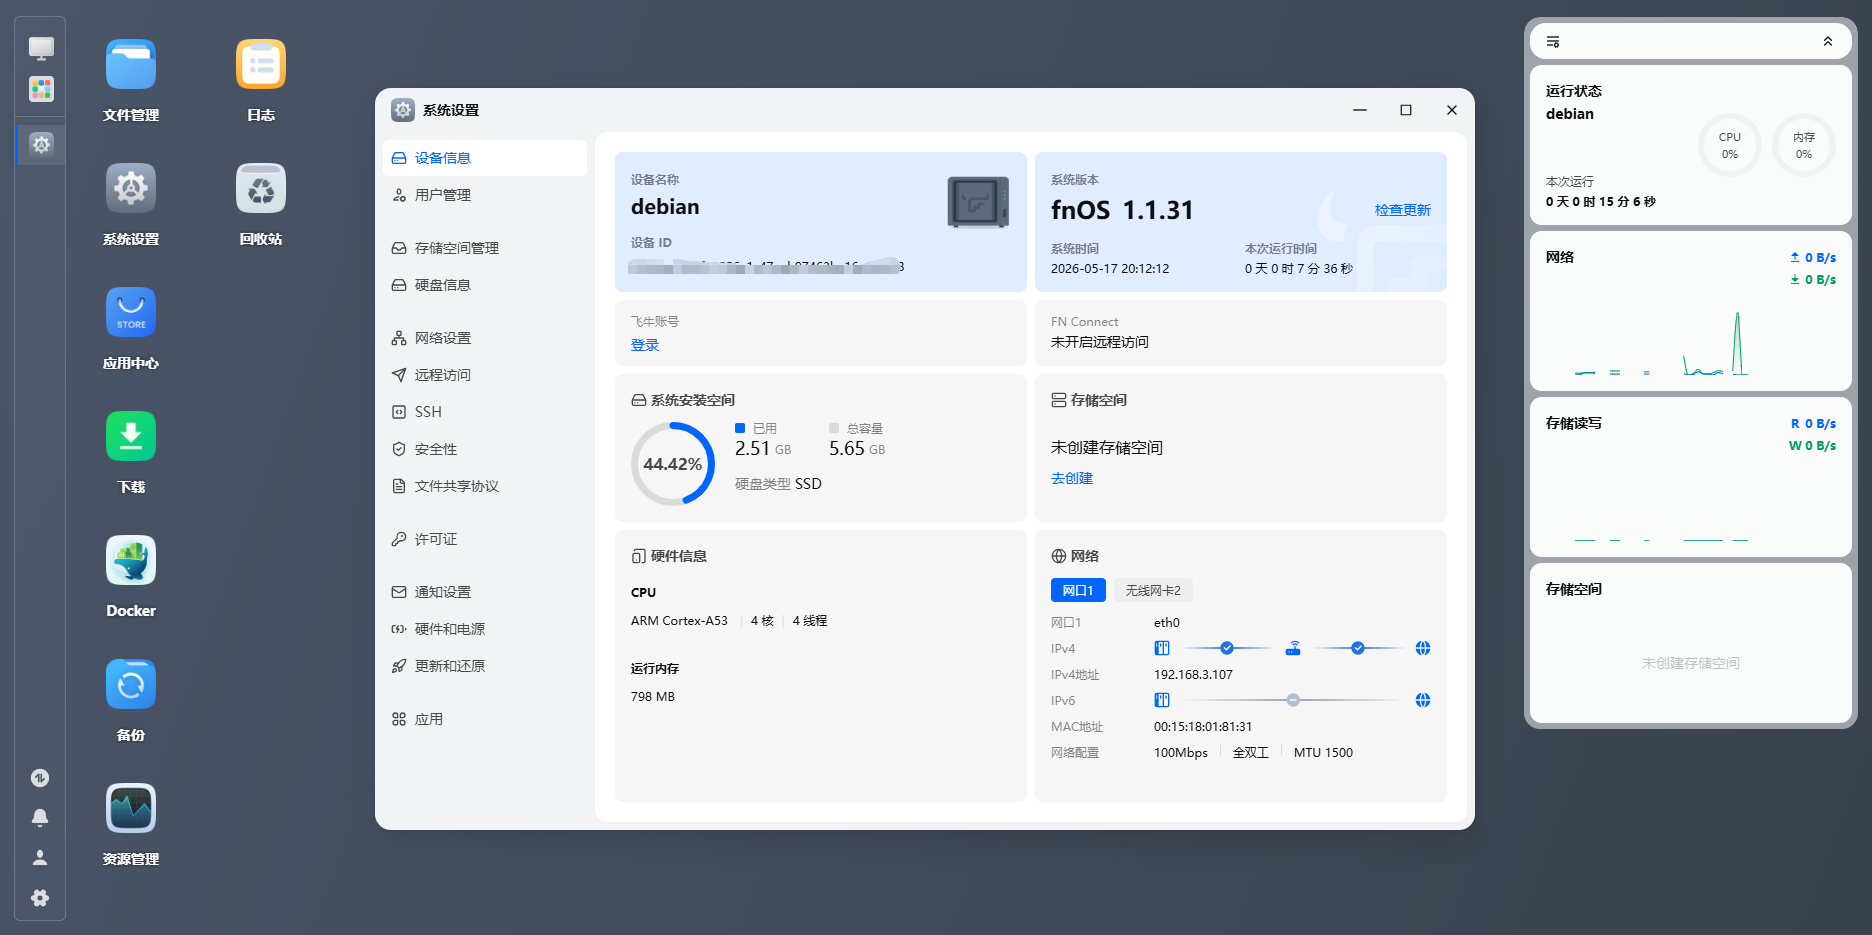Maximize the 系统设置 window
The image size is (1872, 935).
1406,110
